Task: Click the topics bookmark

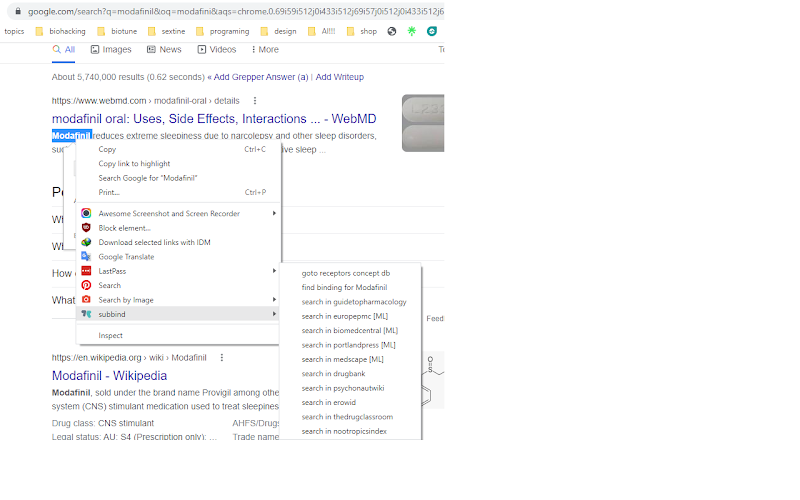Action: (x=14, y=31)
